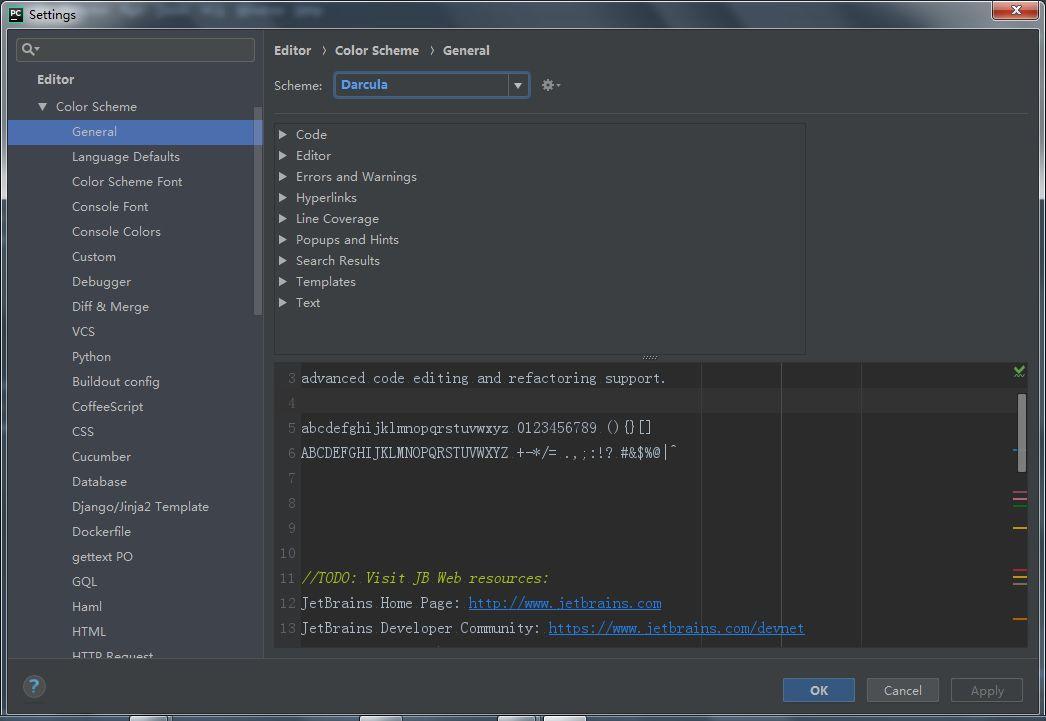The width and height of the screenshot is (1046, 721).
Task: Expand the Errors and Warnings category
Action: pyautogui.click(x=283, y=177)
